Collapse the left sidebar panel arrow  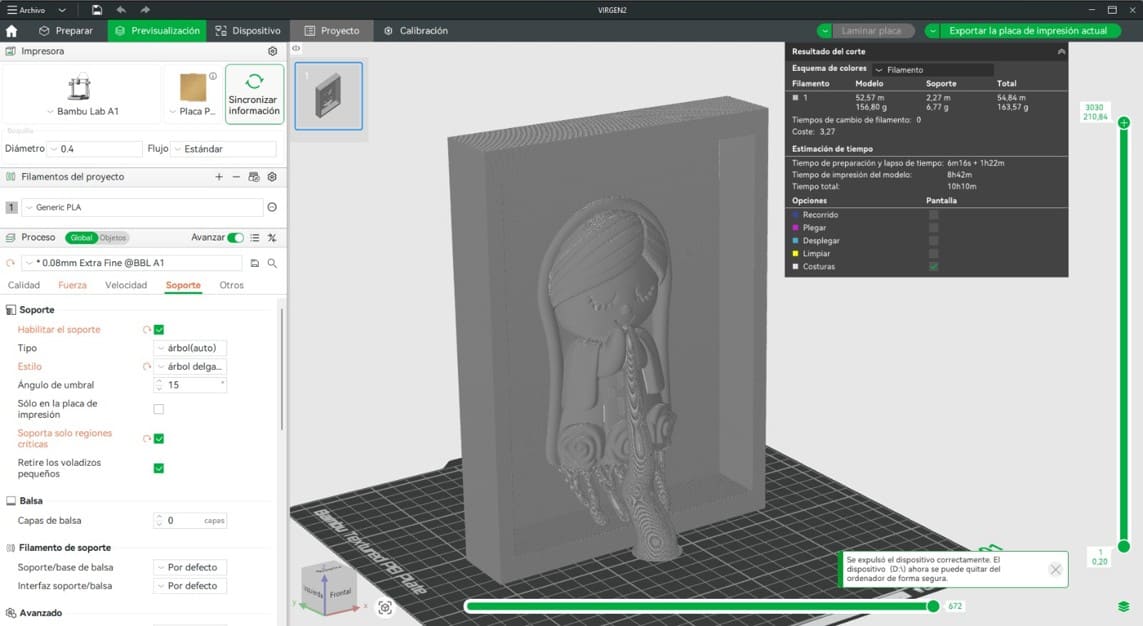[296, 48]
